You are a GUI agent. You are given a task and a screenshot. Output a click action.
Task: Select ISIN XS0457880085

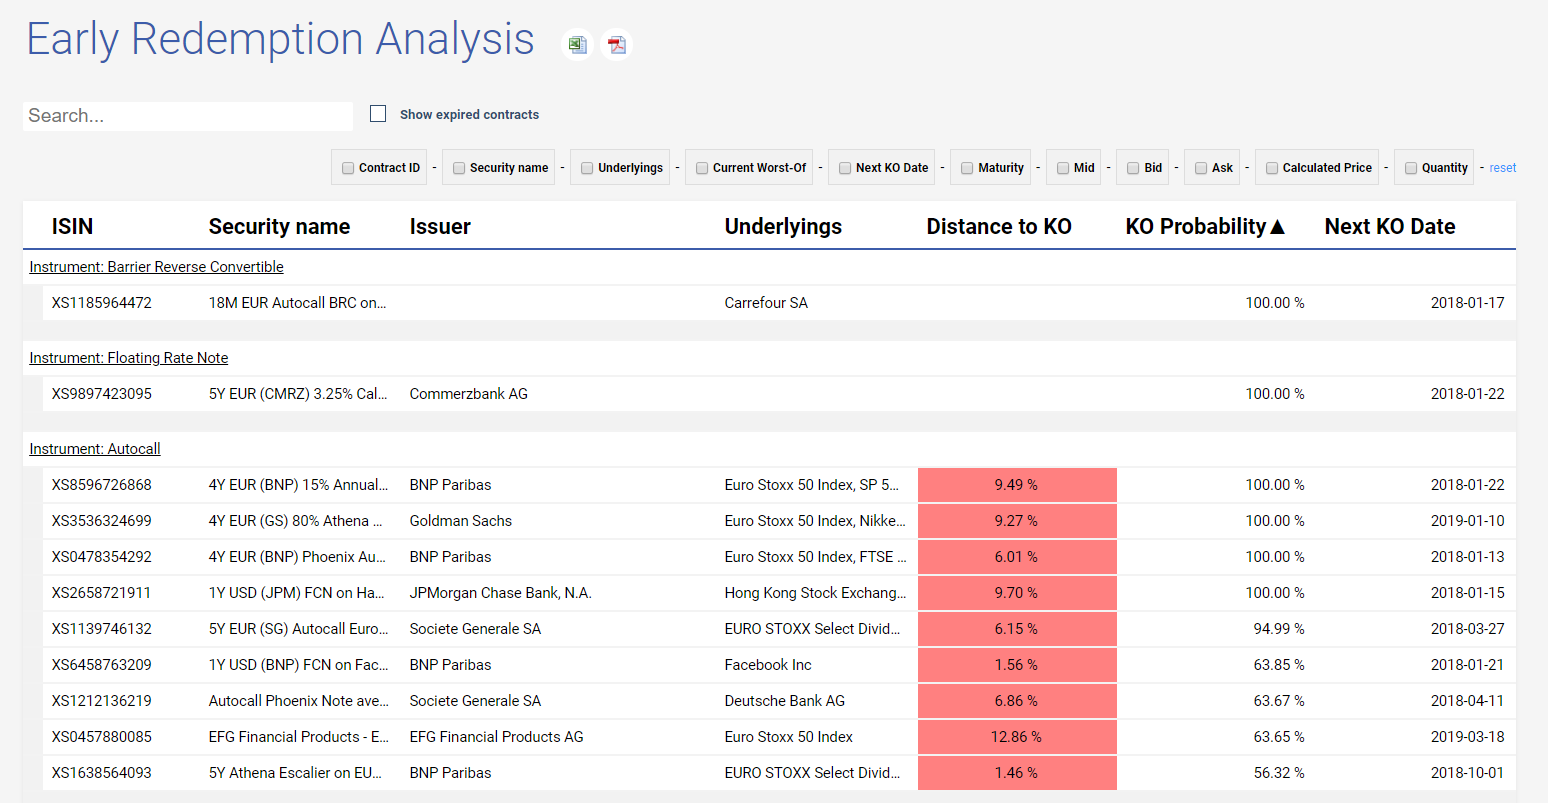click(x=102, y=737)
